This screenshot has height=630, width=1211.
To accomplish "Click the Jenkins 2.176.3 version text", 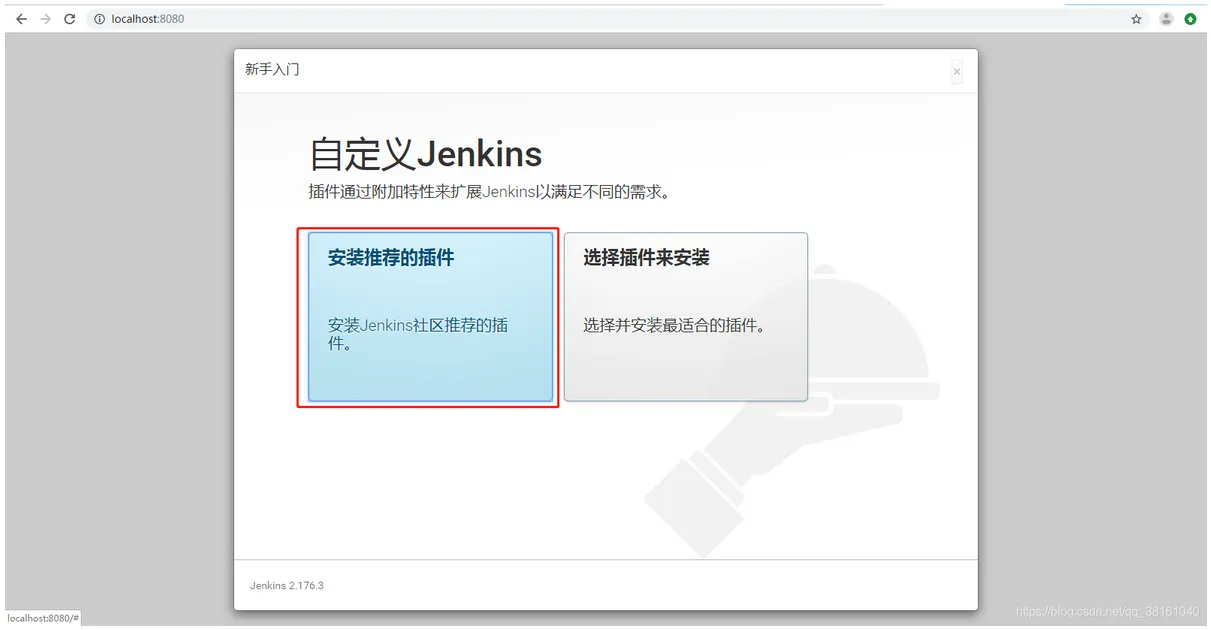I will click(287, 585).
